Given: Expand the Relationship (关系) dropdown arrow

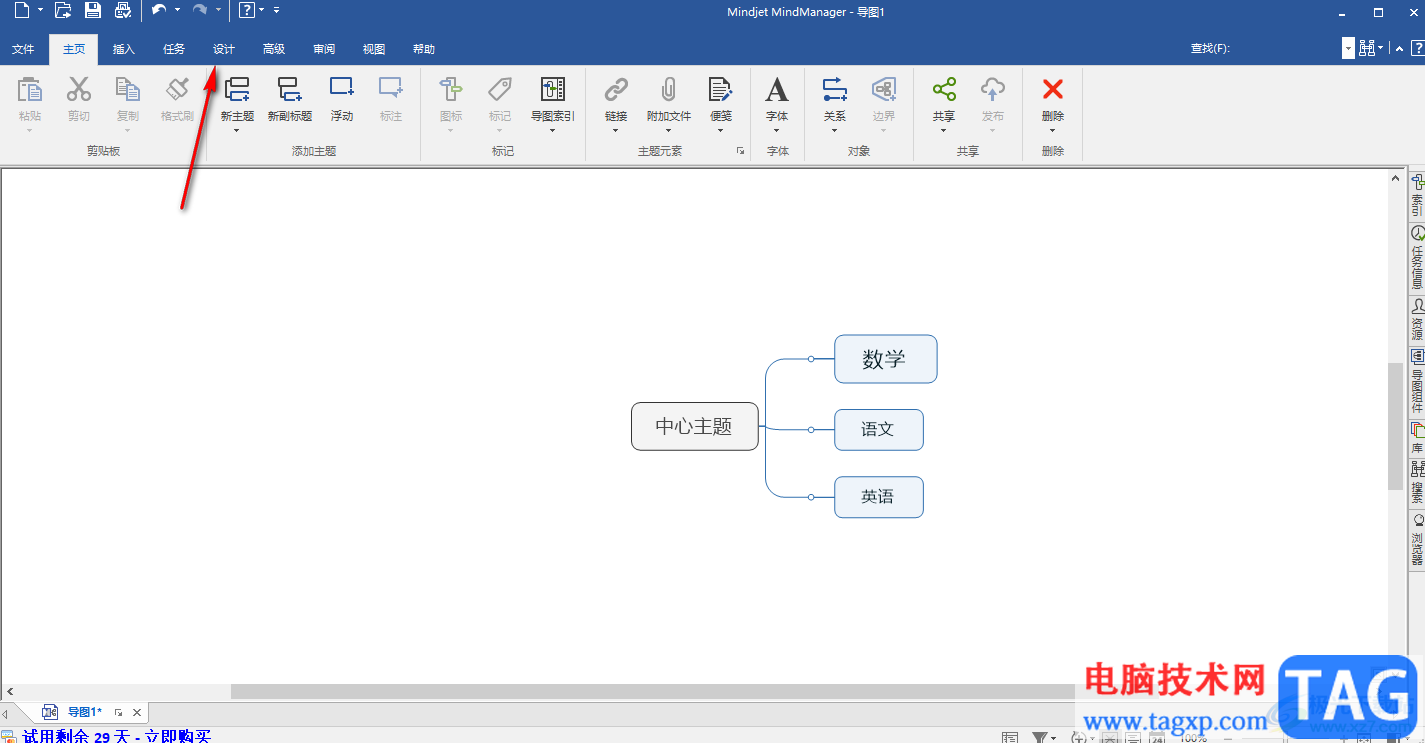Looking at the screenshot, I should [835, 130].
